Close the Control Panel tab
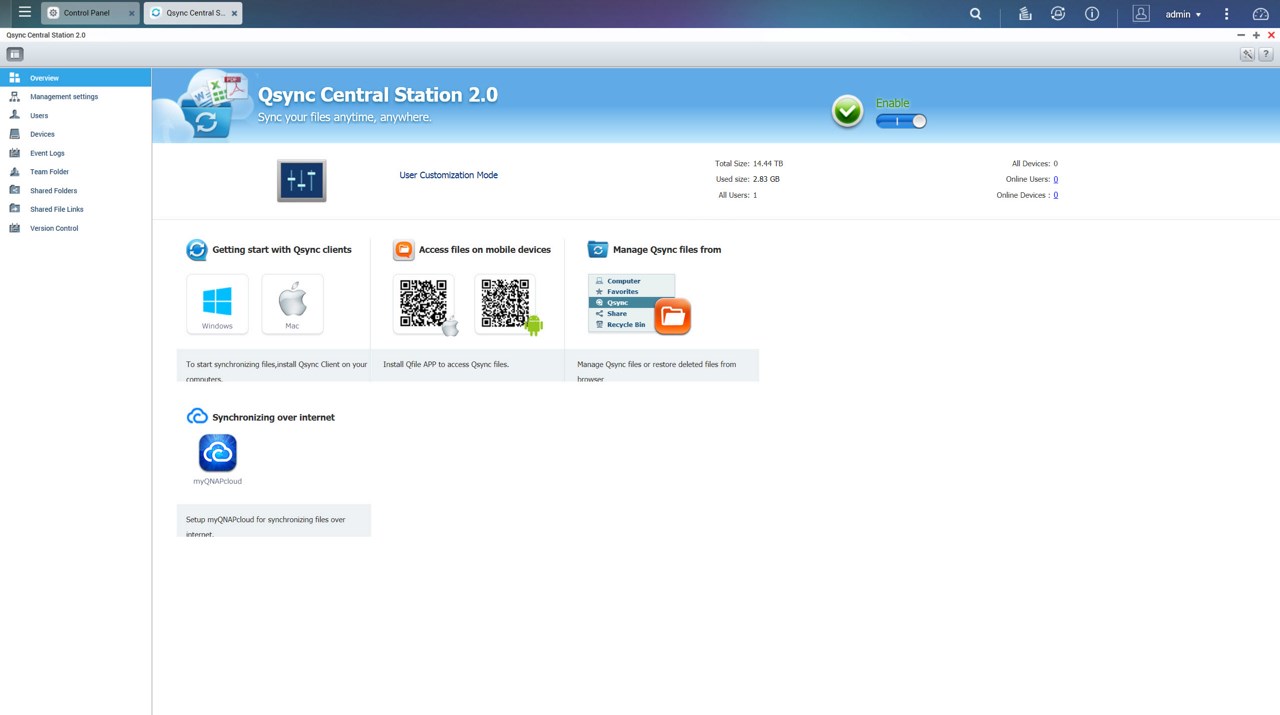This screenshot has height=715, width=1280. coord(132,14)
